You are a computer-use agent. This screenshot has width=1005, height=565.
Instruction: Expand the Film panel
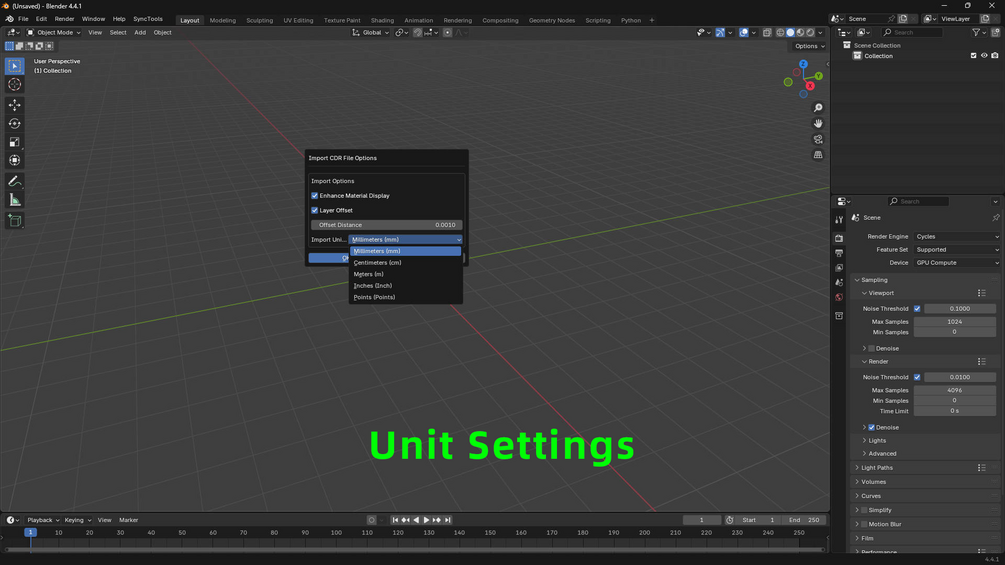click(x=867, y=538)
